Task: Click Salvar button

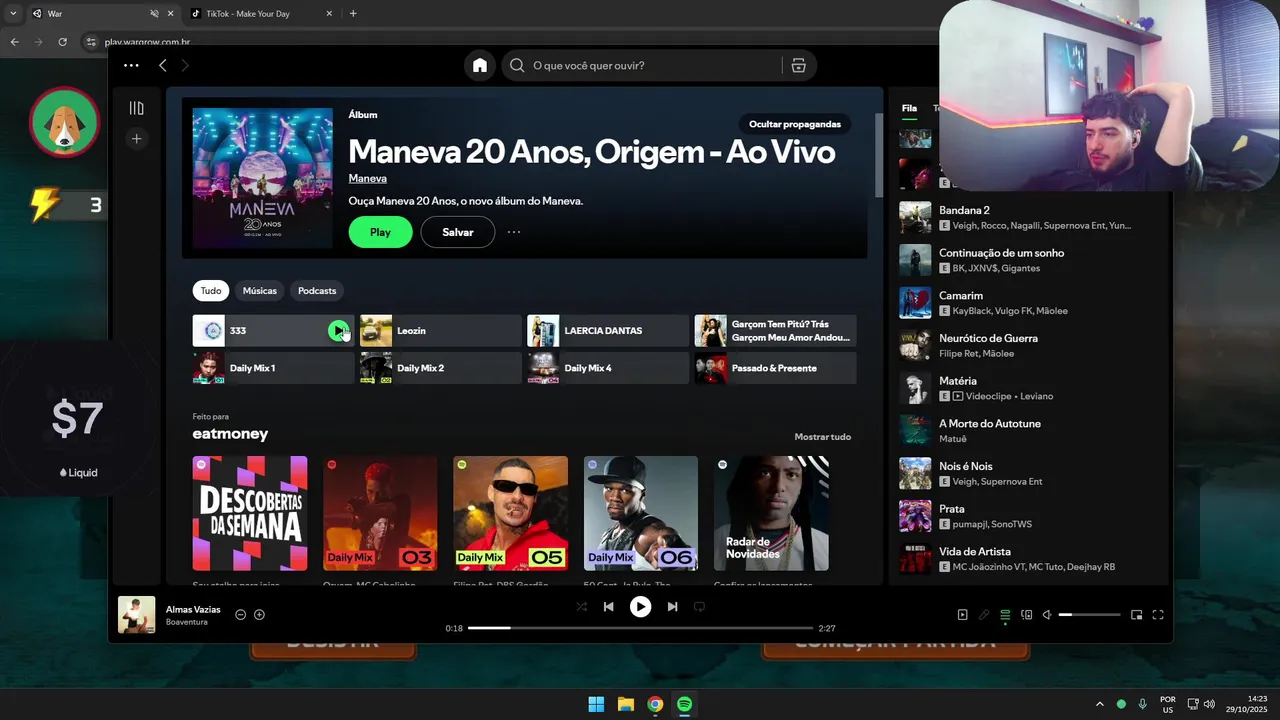Action: tap(458, 232)
